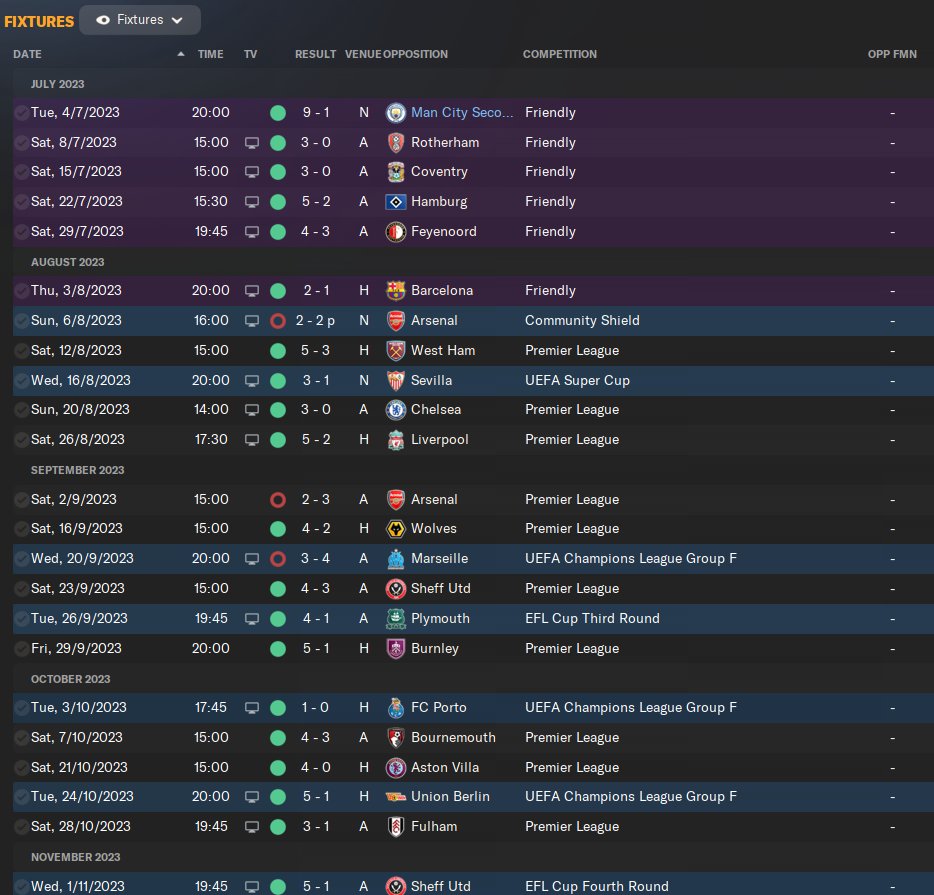934x895 pixels.
Task: Click the Marseille club crest
Action: (x=396, y=559)
